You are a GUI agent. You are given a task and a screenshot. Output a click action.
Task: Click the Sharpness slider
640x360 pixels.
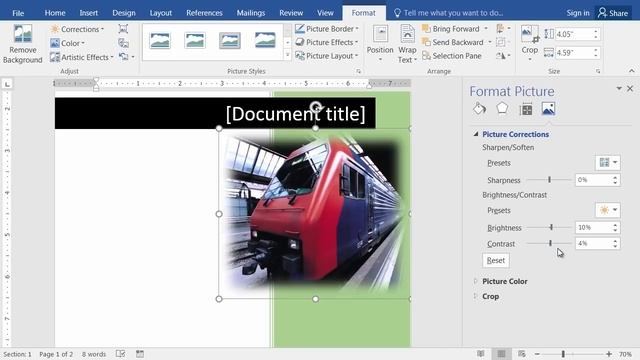[549, 180]
